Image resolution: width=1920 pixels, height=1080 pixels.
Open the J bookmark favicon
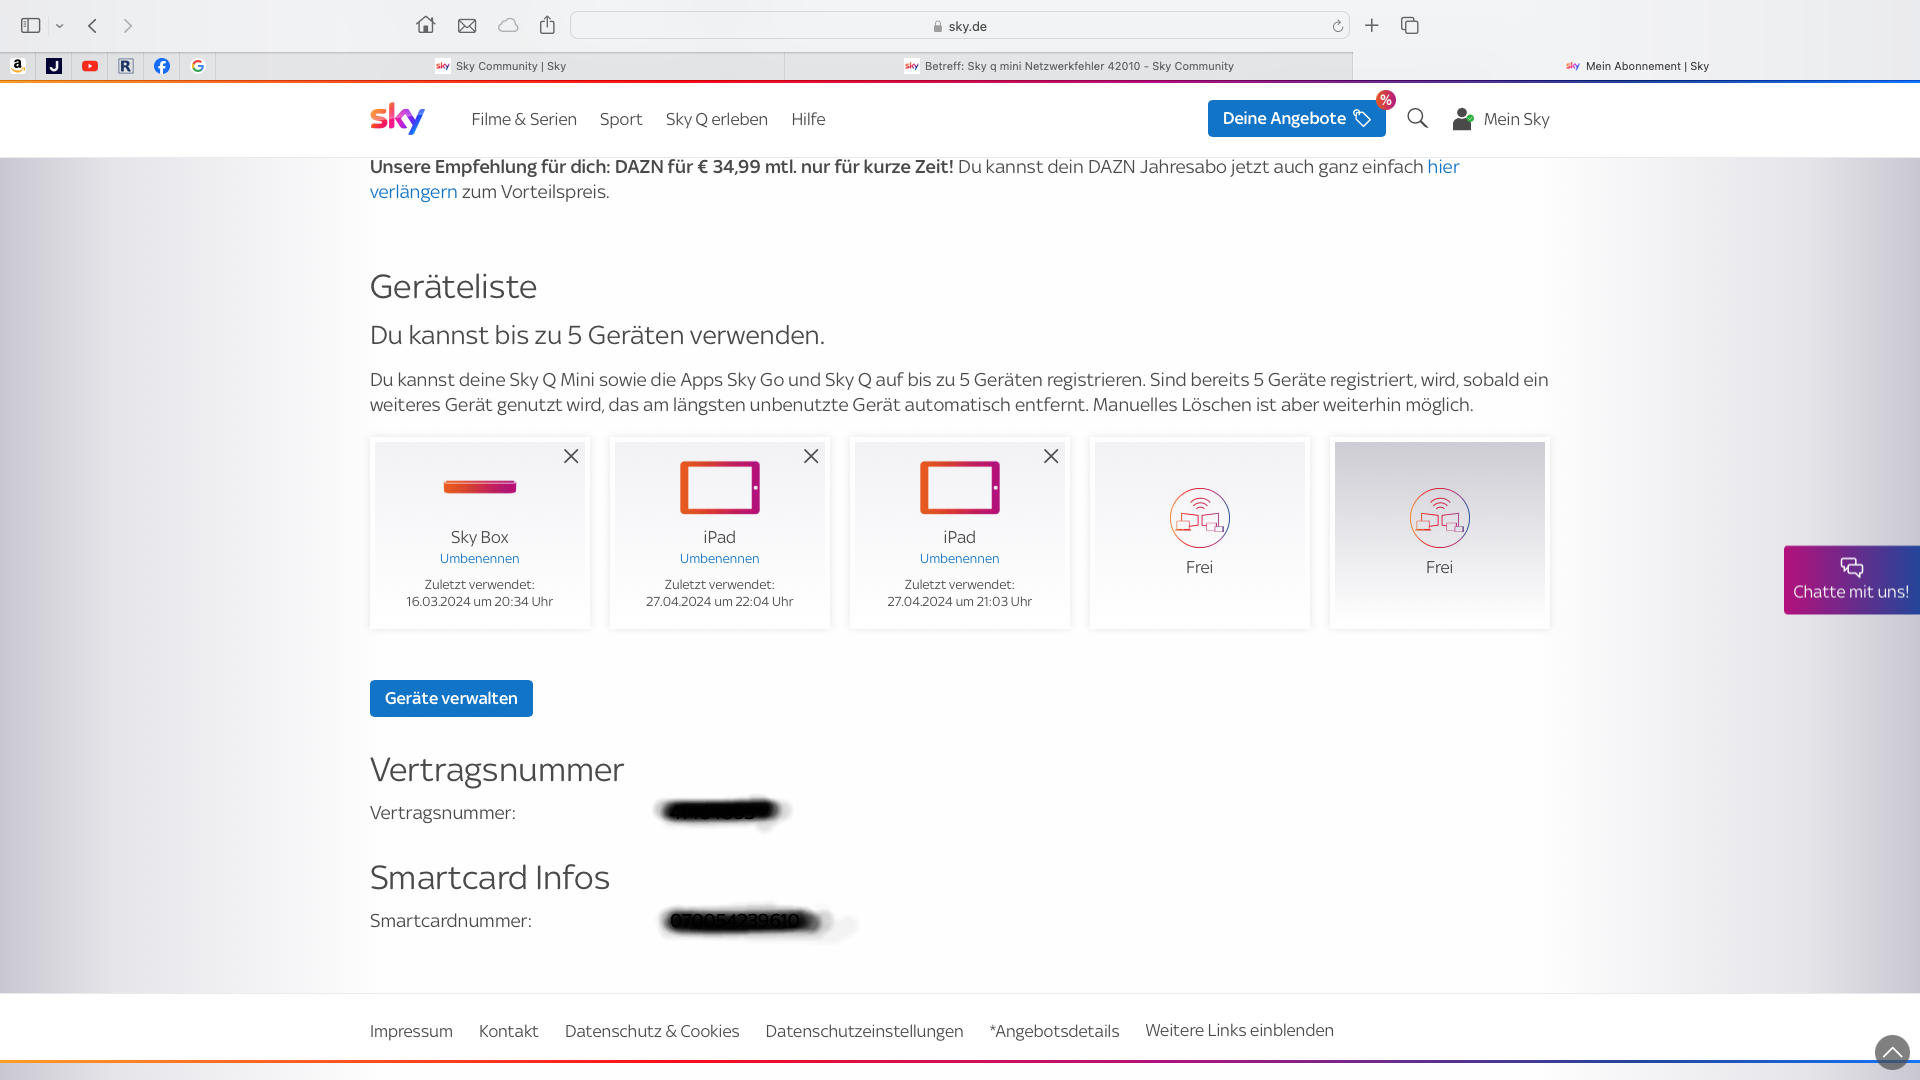pyautogui.click(x=54, y=66)
